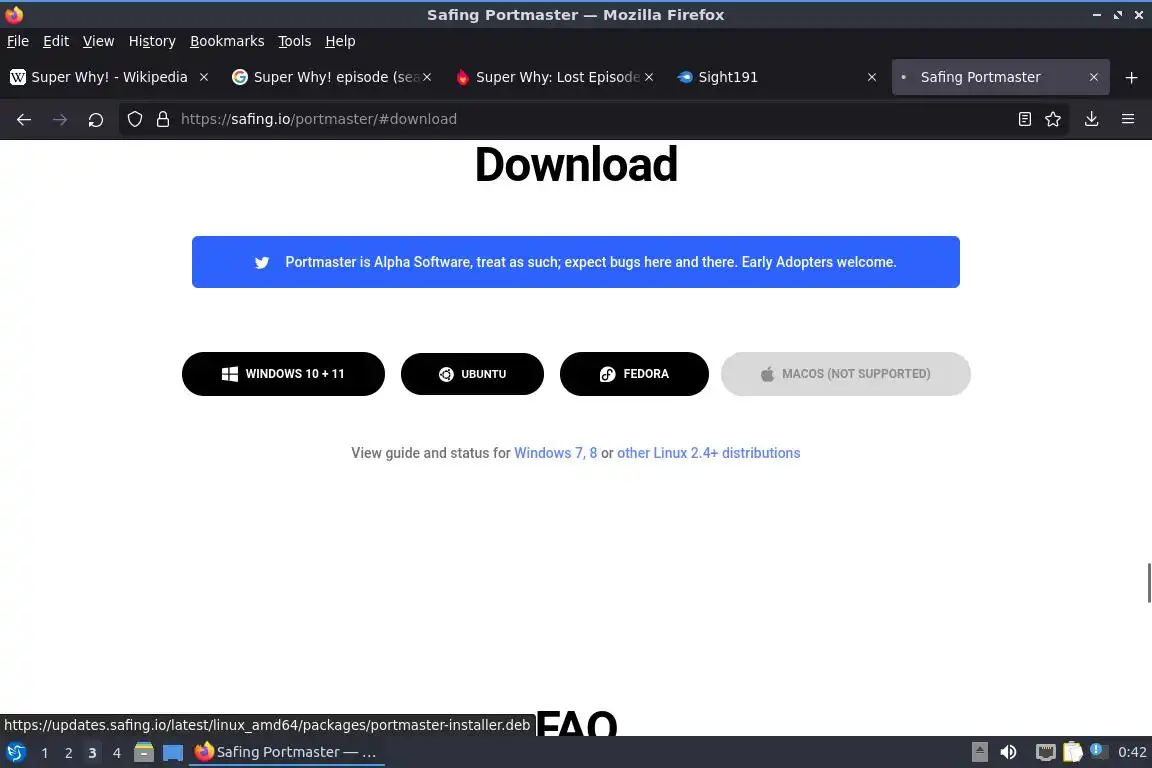Switch to virtual desktop 1
The height and width of the screenshot is (768, 1152).
(x=45, y=753)
